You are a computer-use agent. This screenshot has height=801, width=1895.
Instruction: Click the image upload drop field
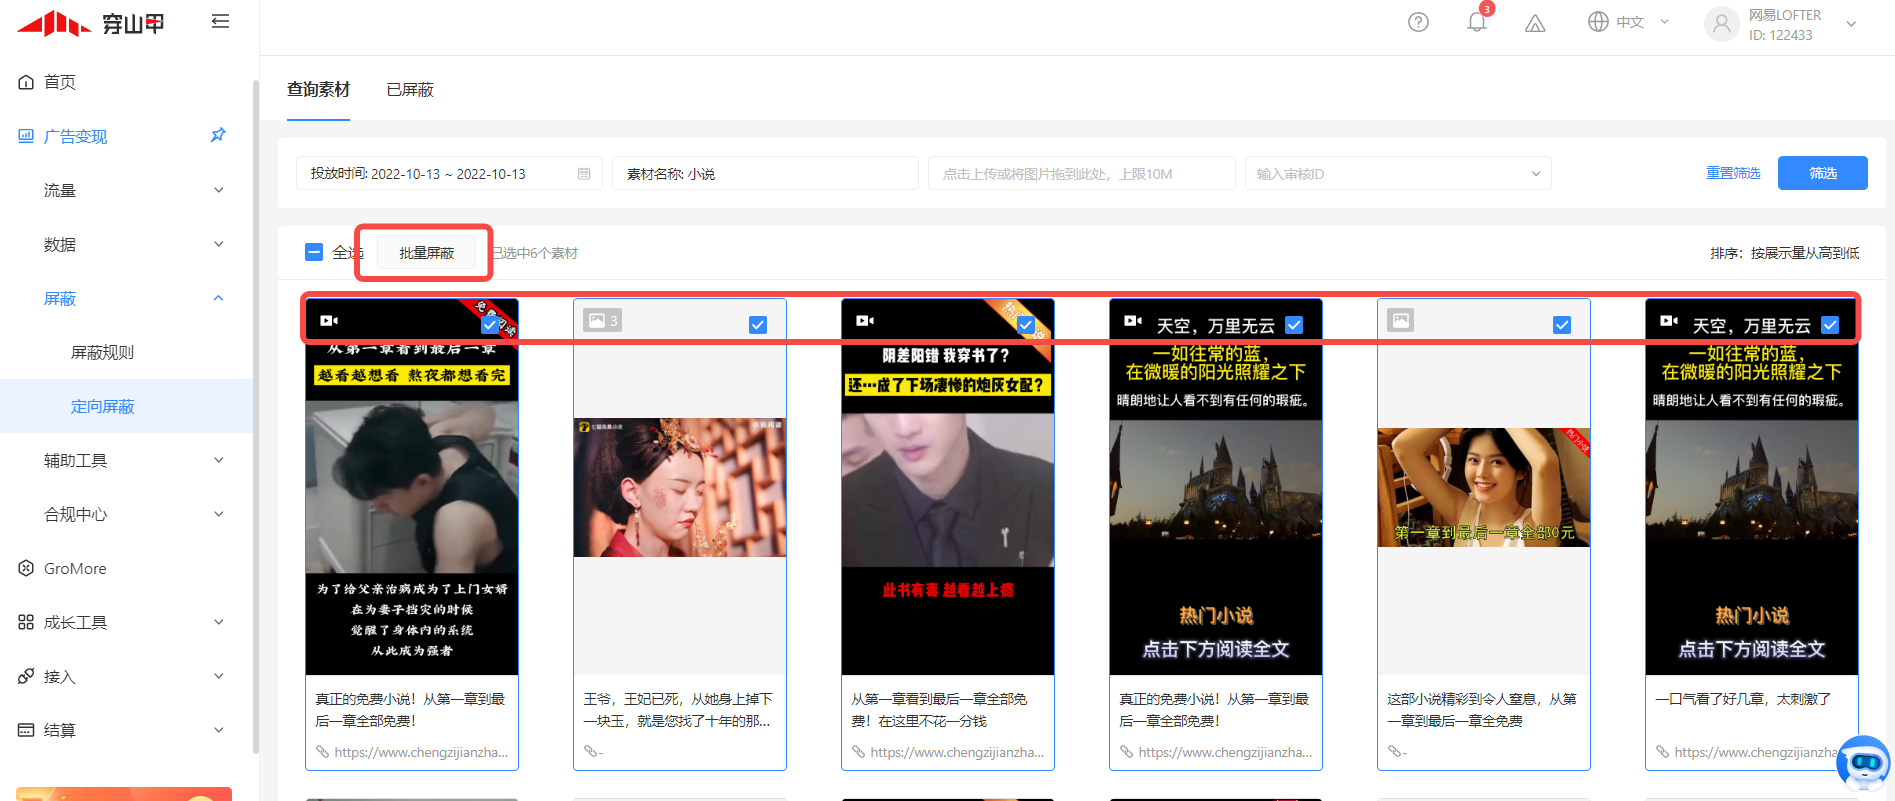1082,173
